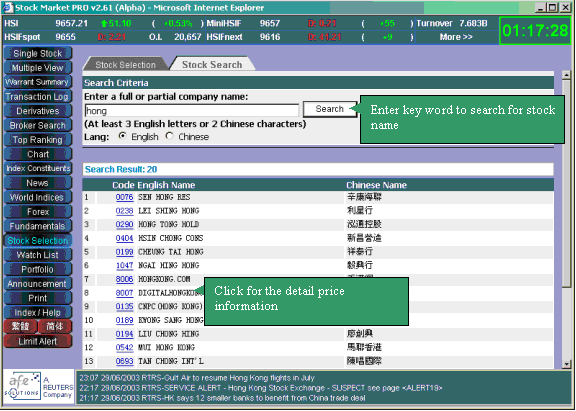Open stock code 0194 link
Image resolution: width=576 pixels, height=411 pixels.
tap(124, 334)
